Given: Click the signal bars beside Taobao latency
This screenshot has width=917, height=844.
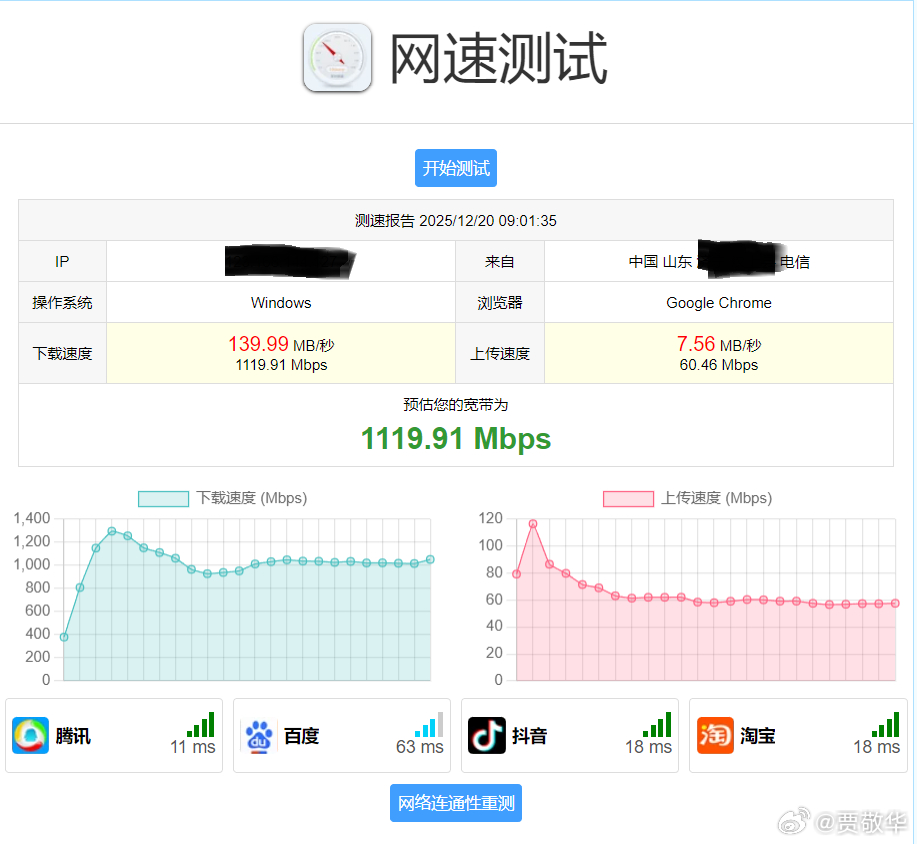Looking at the screenshot, I should [884, 725].
